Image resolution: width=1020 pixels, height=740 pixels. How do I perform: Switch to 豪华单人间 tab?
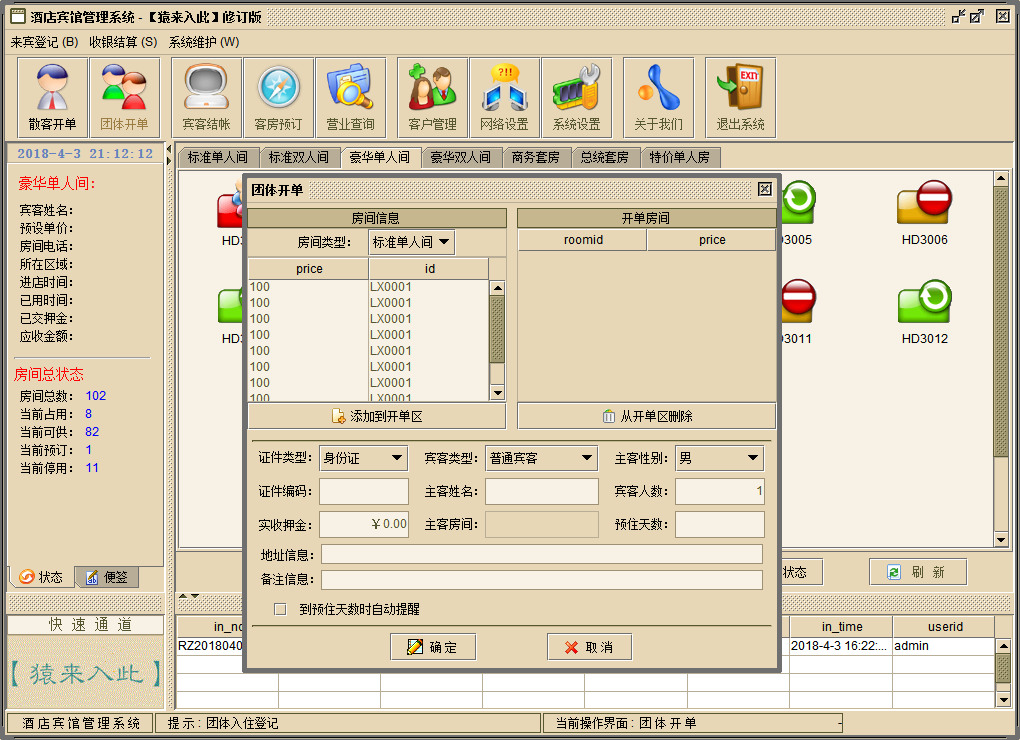click(x=380, y=157)
